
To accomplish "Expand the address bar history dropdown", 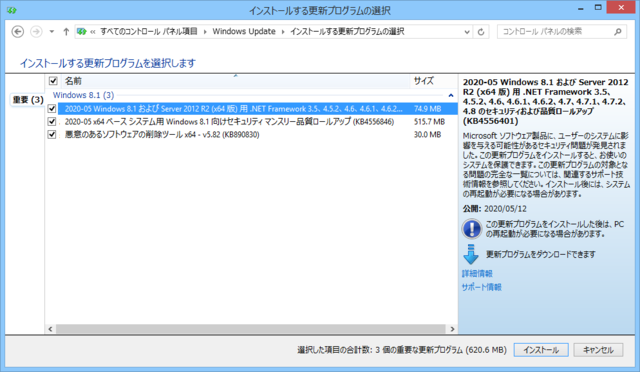I will click(467, 32).
